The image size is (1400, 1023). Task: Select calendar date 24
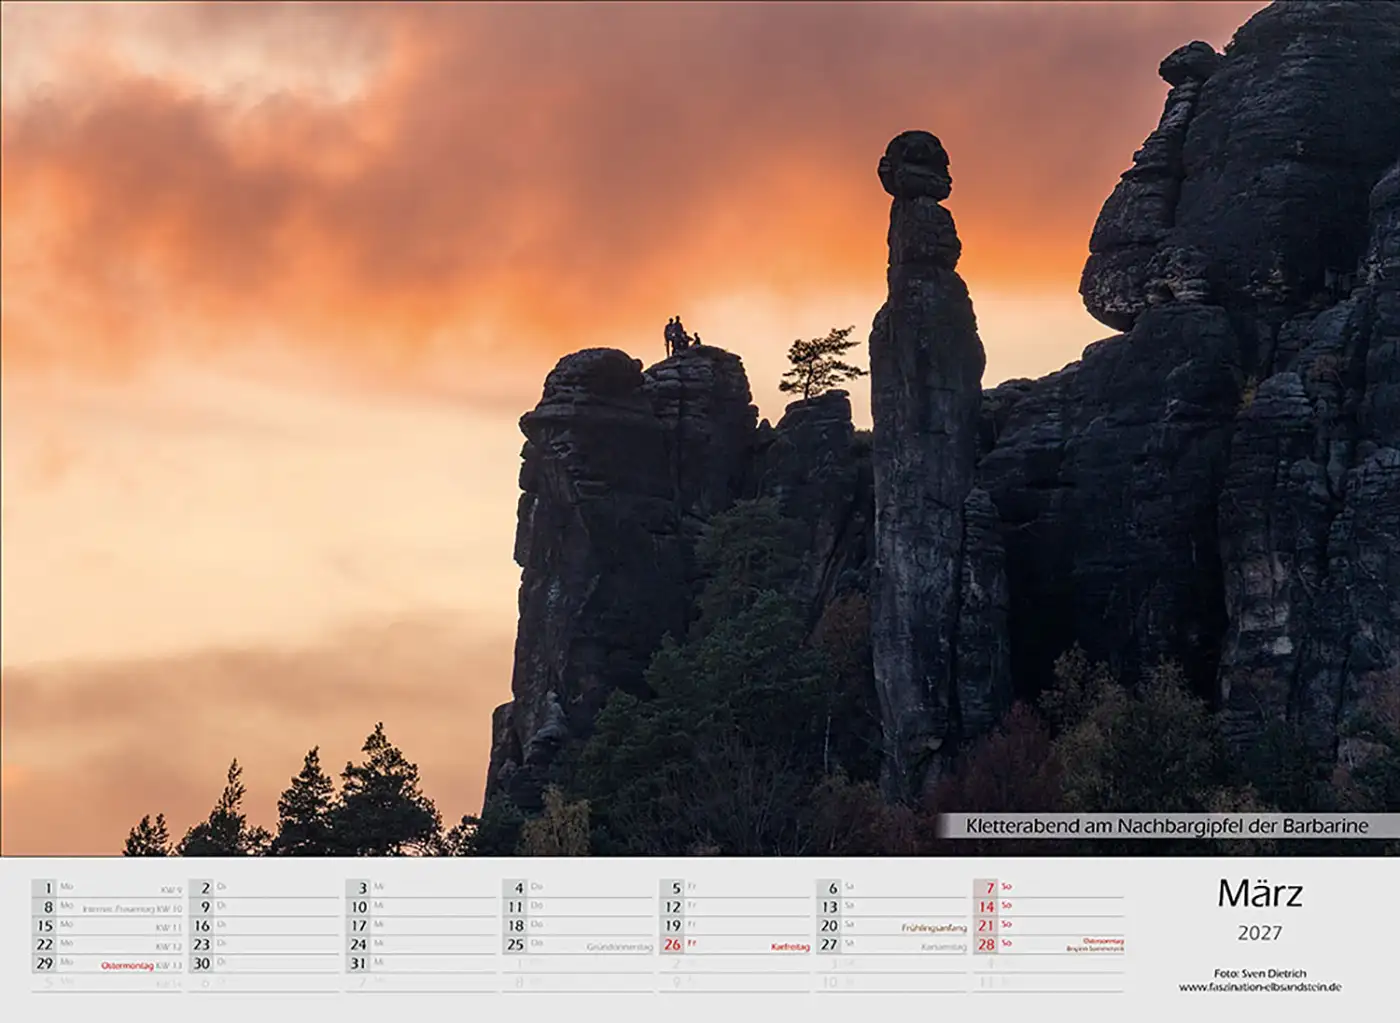[x=359, y=944]
